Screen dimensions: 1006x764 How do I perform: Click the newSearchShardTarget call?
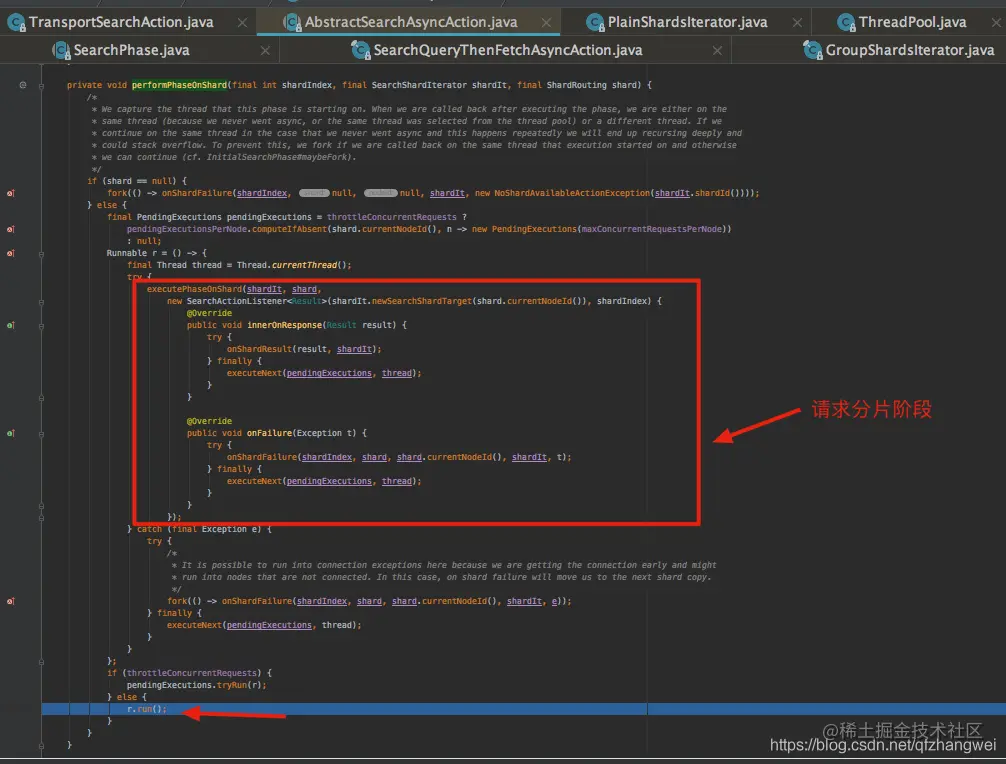coord(422,301)
